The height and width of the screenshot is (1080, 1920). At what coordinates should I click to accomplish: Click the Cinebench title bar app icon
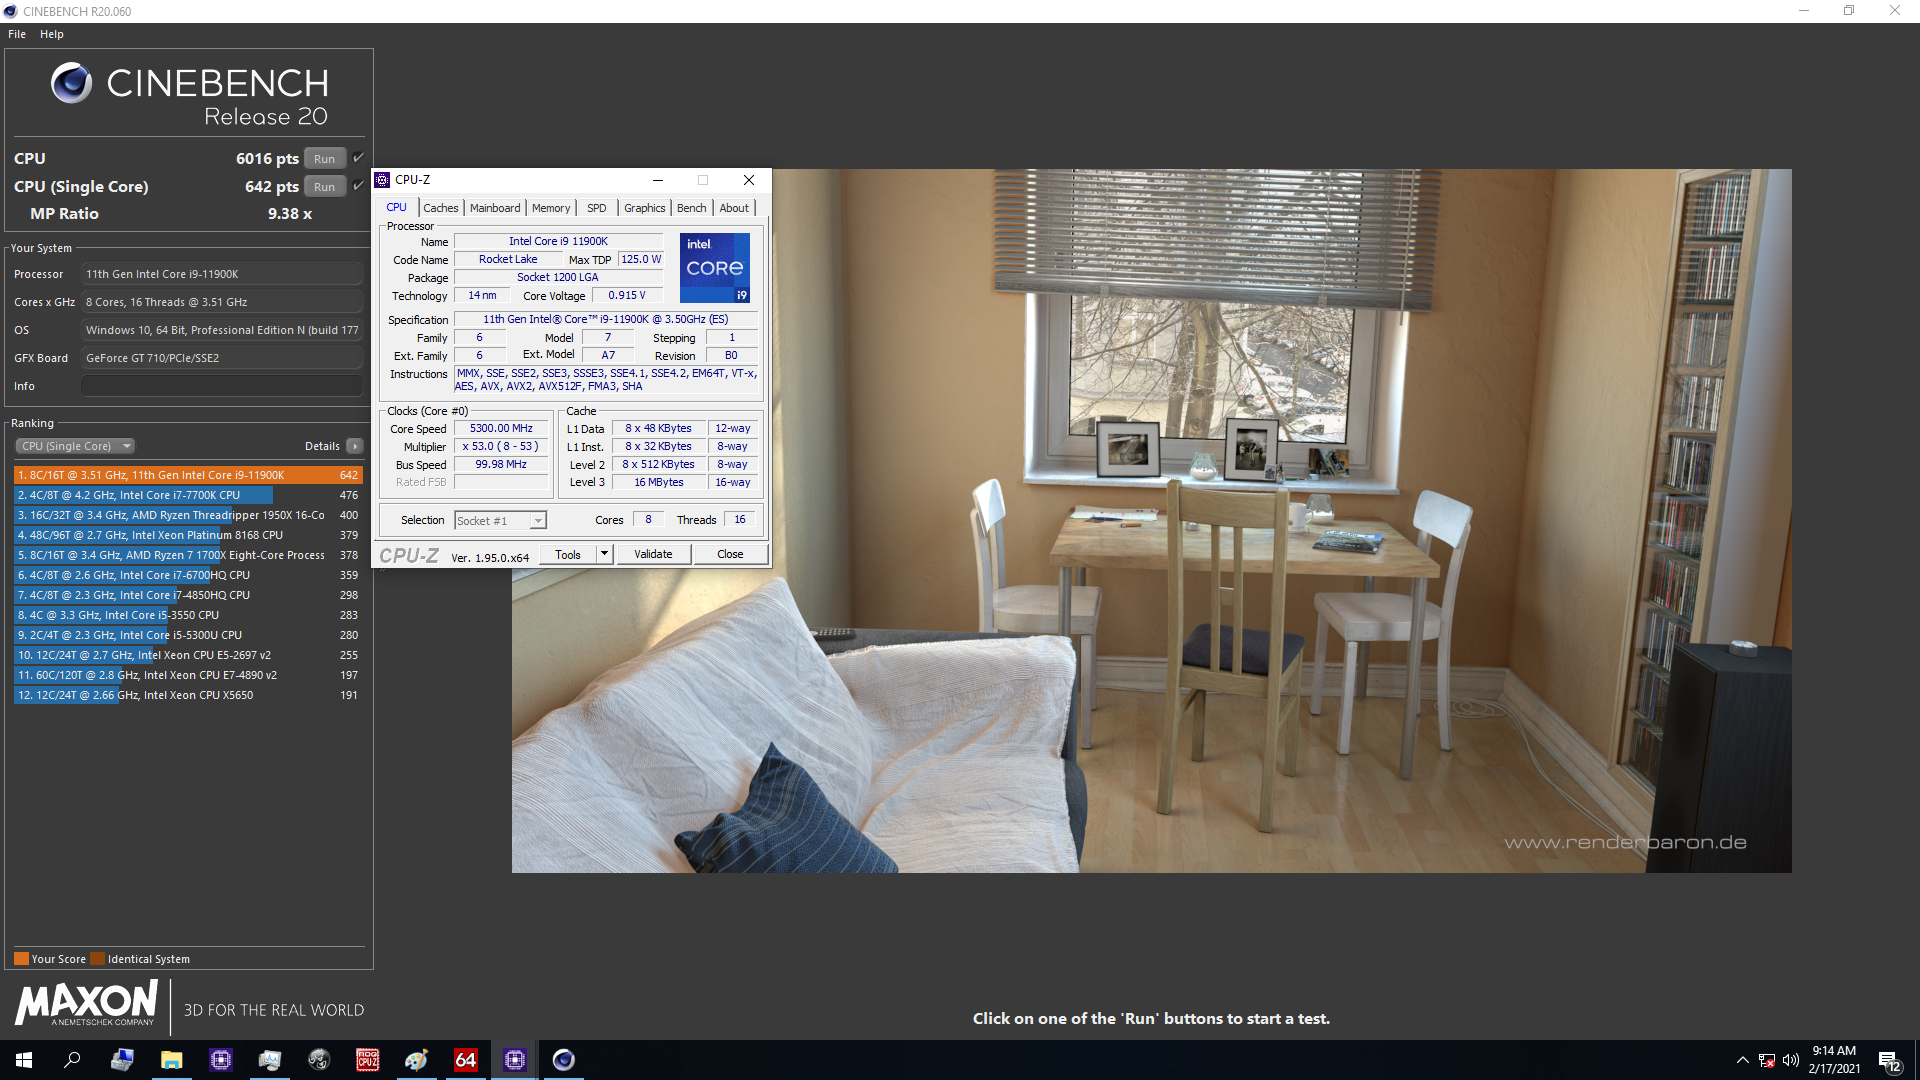tap(10, 11)
